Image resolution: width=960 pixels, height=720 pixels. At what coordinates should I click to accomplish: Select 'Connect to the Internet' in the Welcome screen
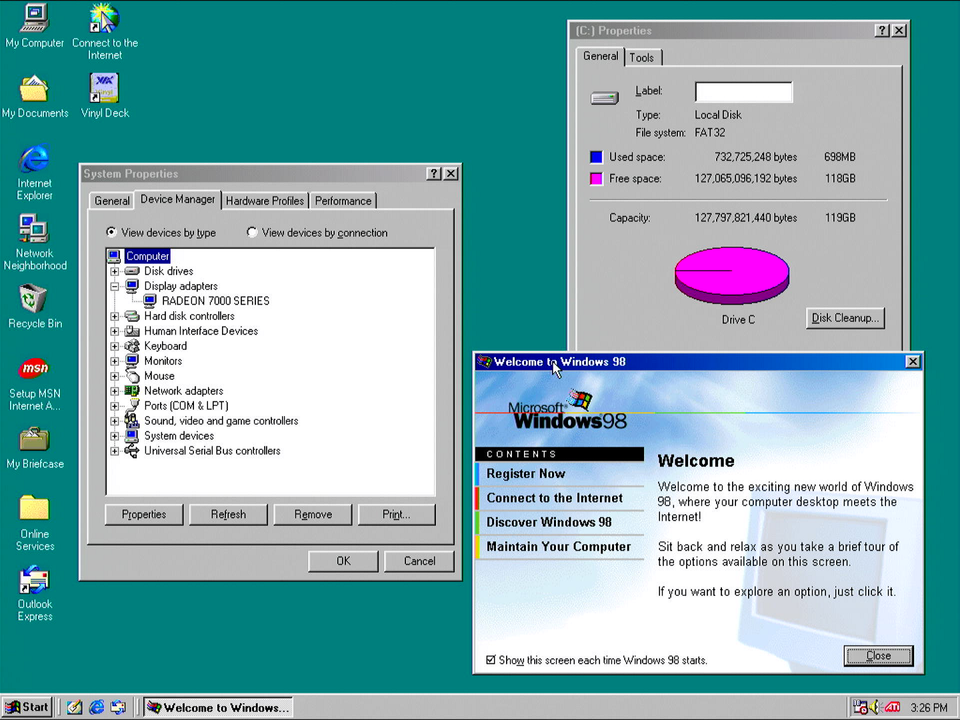(x=554, y=498)
